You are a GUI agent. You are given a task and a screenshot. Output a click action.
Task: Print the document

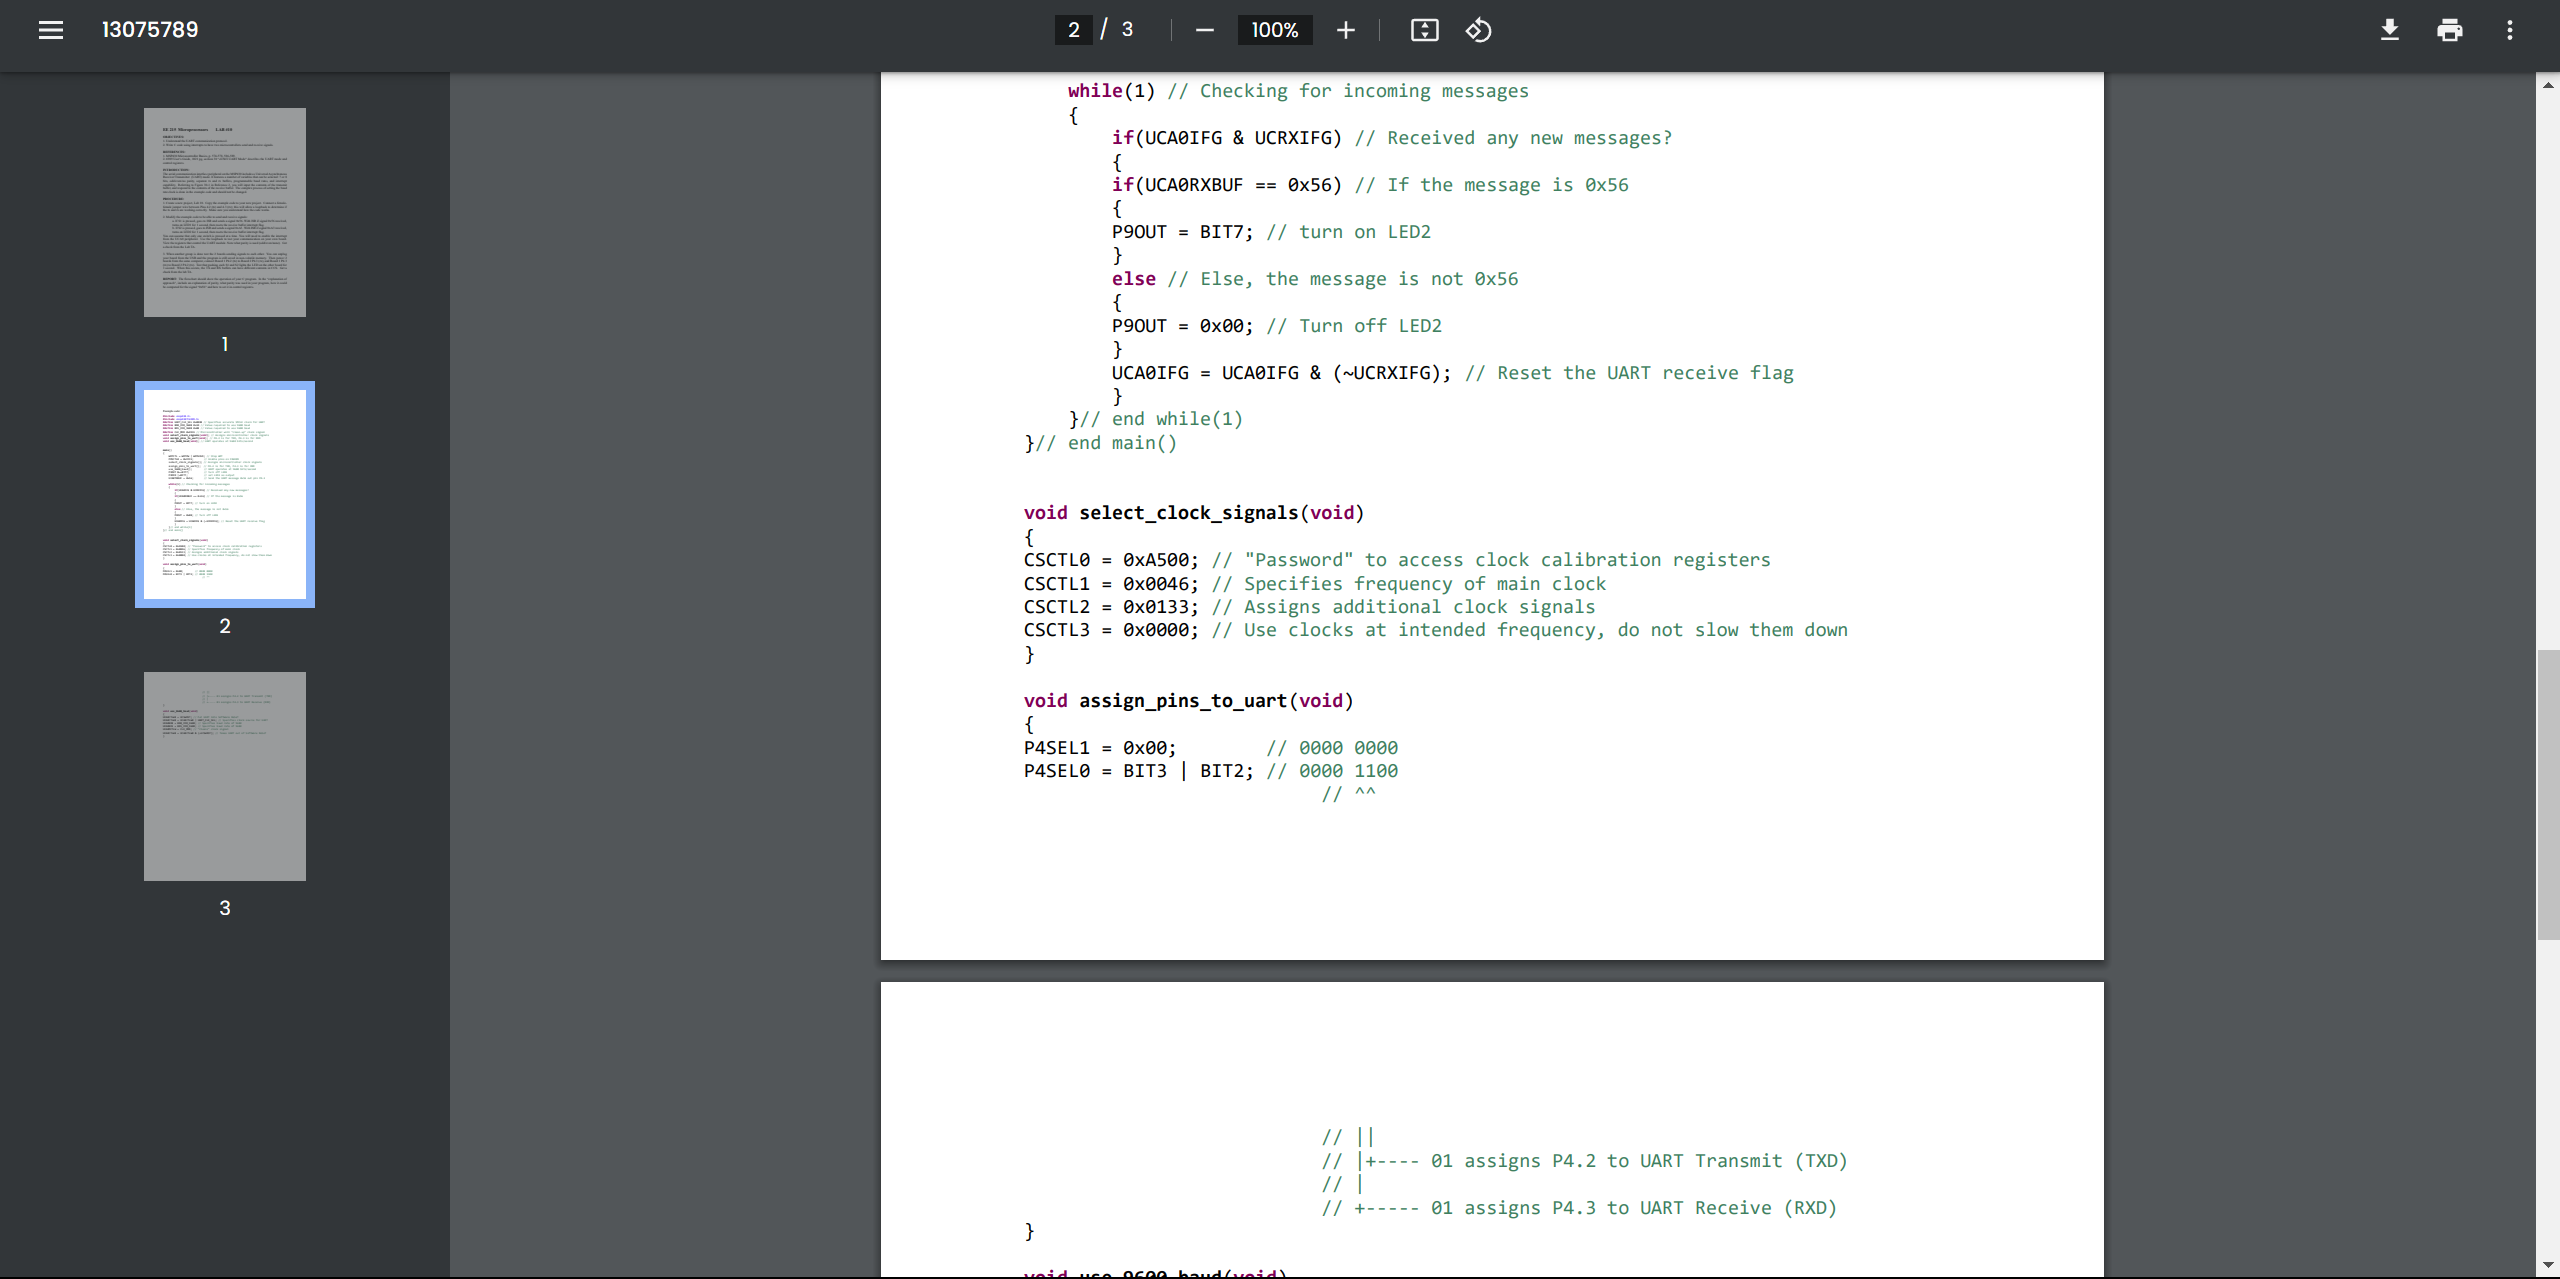(x=2449, y=30)
